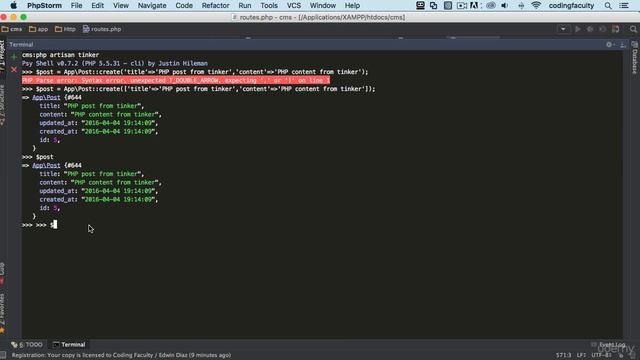
Task: Click the 'cms:php artisan tinker' command line
Action: point(60,55)
